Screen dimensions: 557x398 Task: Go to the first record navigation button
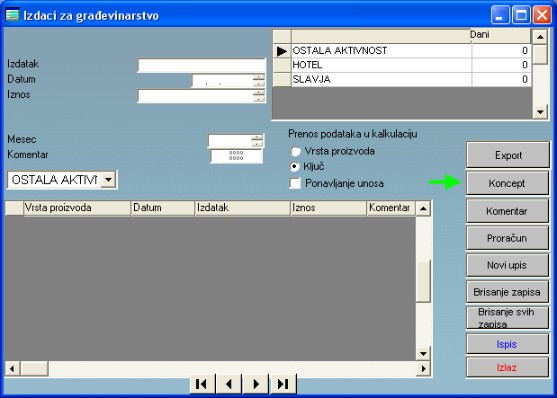pyautogui.click(x=202, y=384)
